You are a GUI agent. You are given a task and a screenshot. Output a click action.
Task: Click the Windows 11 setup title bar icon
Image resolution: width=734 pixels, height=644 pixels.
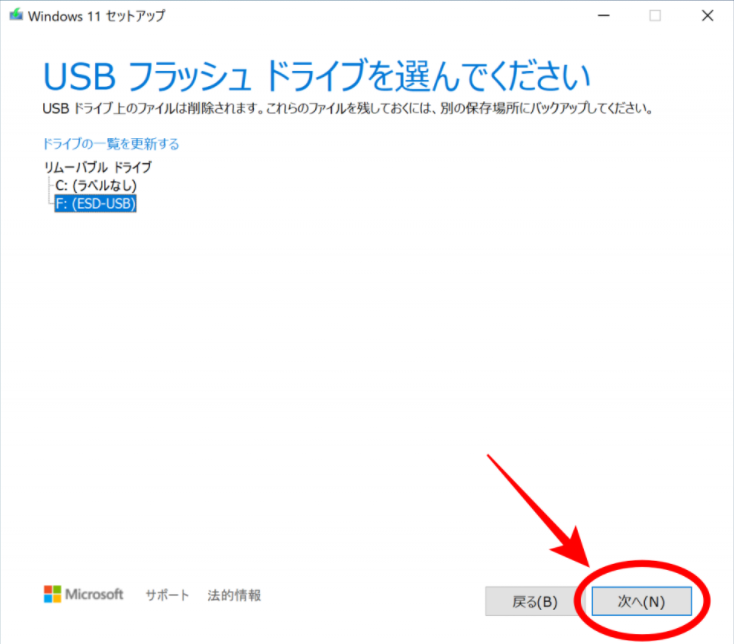pyautogui.click(x=16, y=15)
